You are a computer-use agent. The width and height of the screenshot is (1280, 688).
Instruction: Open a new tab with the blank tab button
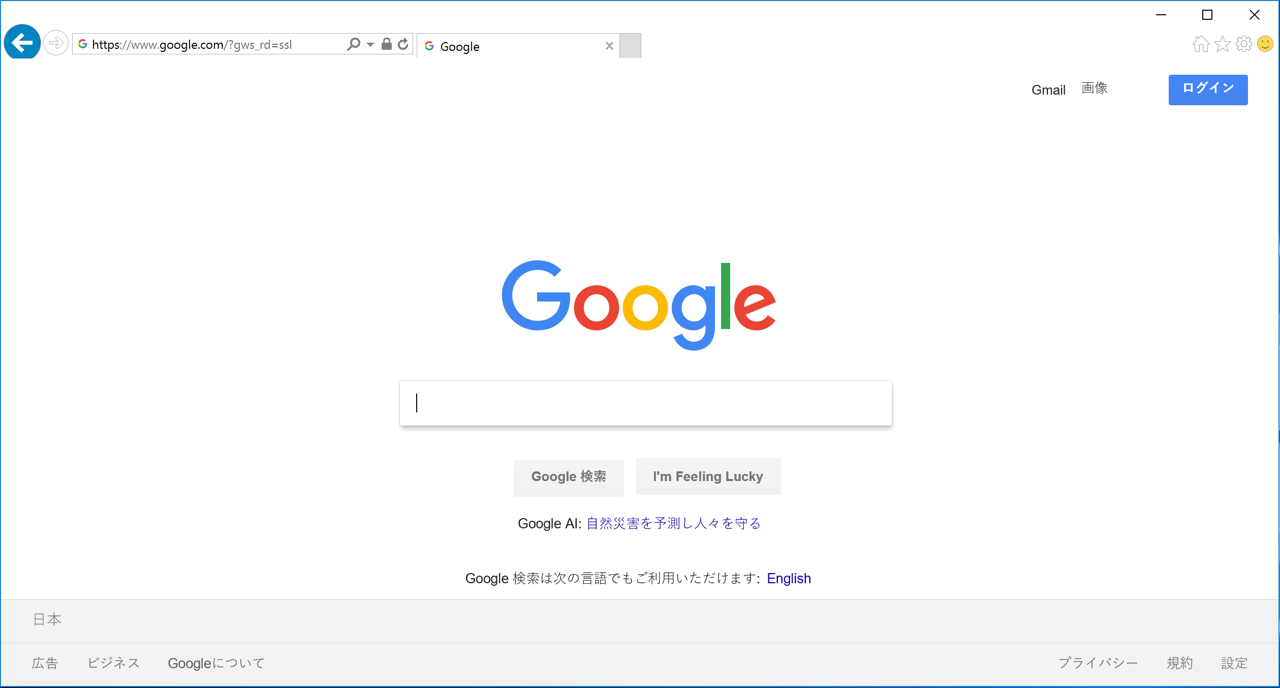pos(630,45)
